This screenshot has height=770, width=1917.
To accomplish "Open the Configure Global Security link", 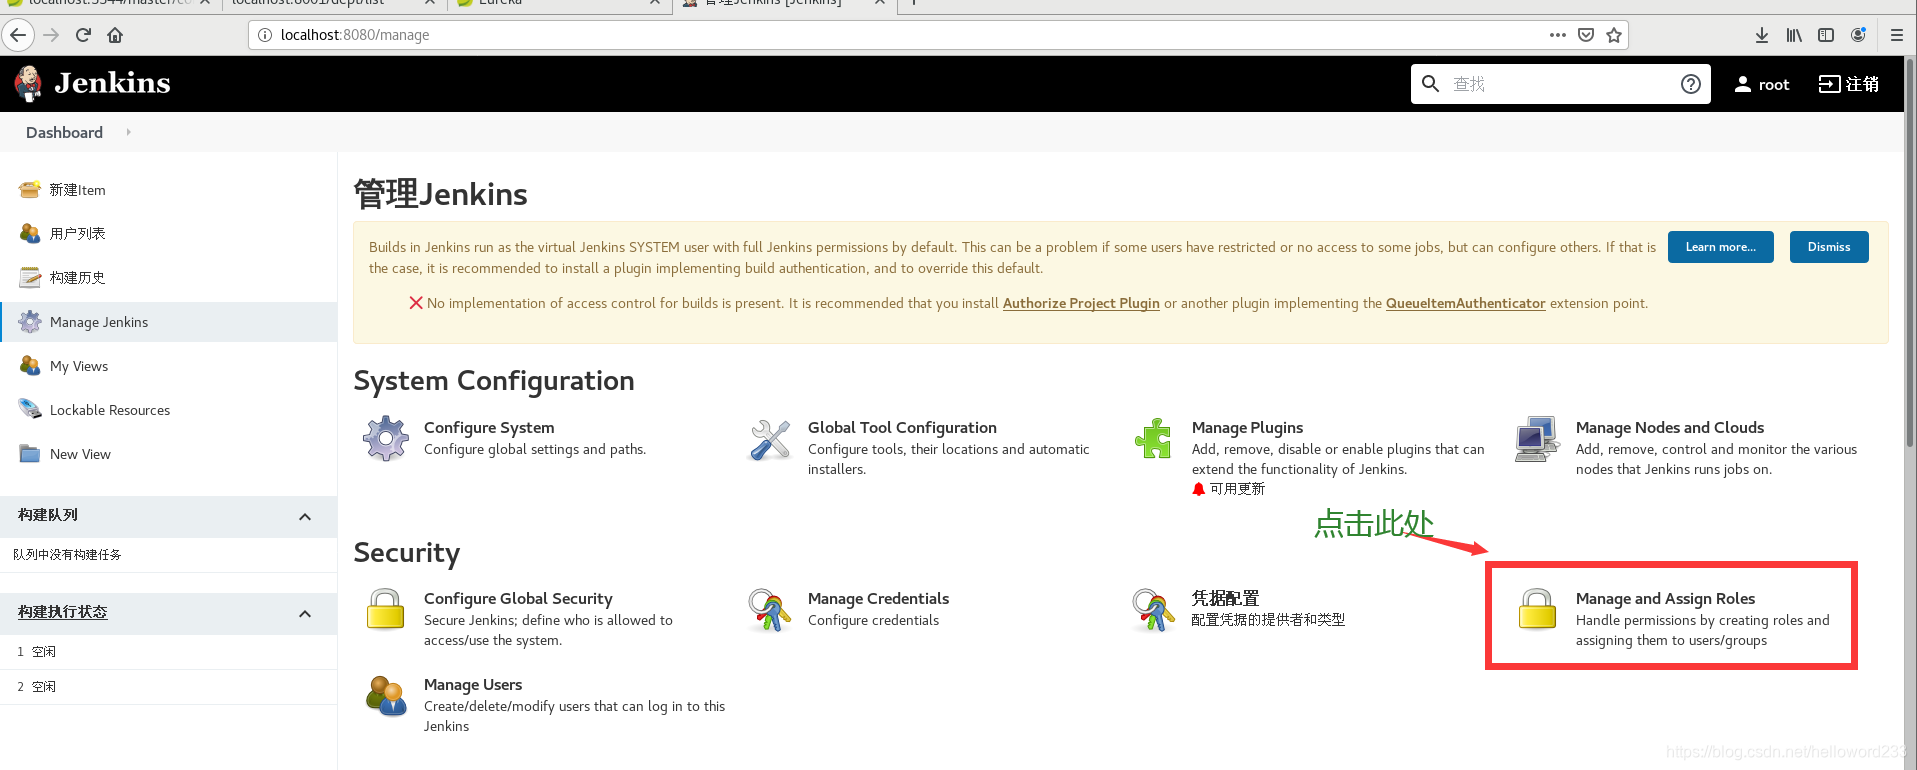I will (518, 598).
